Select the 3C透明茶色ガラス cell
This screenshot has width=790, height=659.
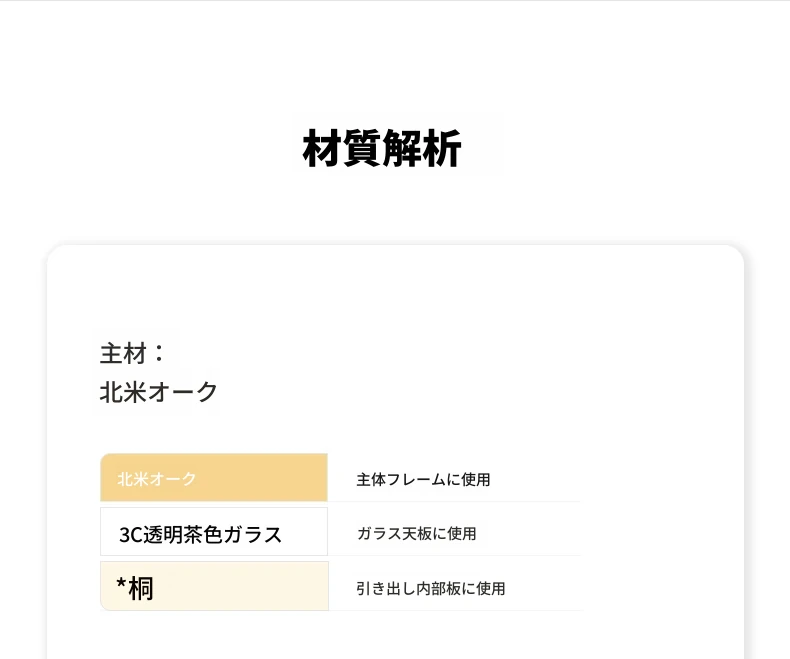(214, 532)
